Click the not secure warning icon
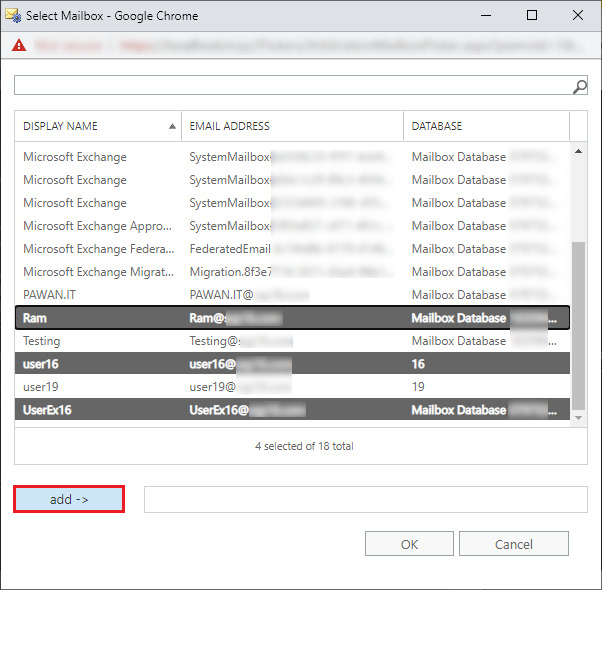The image size is (602, 661). coord(19,45)
